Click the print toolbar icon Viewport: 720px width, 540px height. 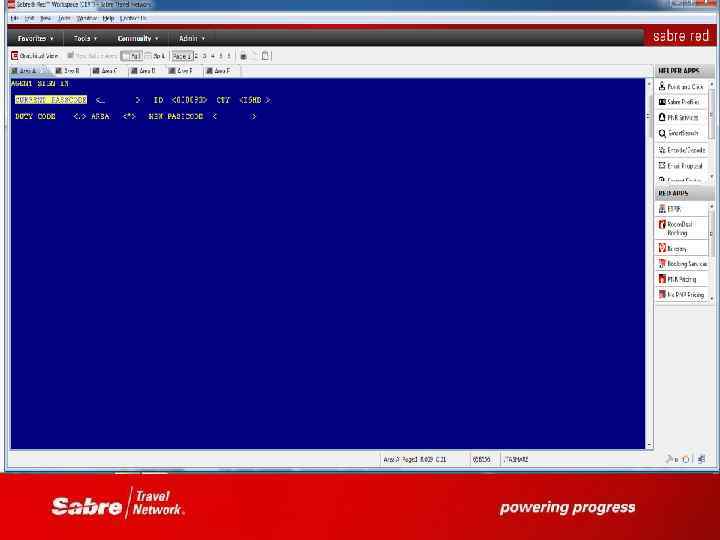[x=244, y=56]
